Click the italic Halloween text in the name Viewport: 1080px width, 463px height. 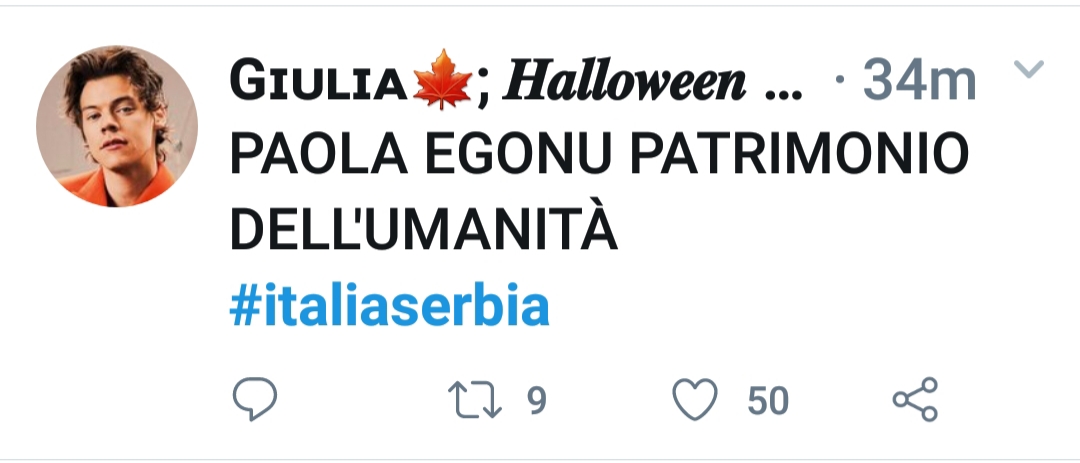tap(624, 82)
